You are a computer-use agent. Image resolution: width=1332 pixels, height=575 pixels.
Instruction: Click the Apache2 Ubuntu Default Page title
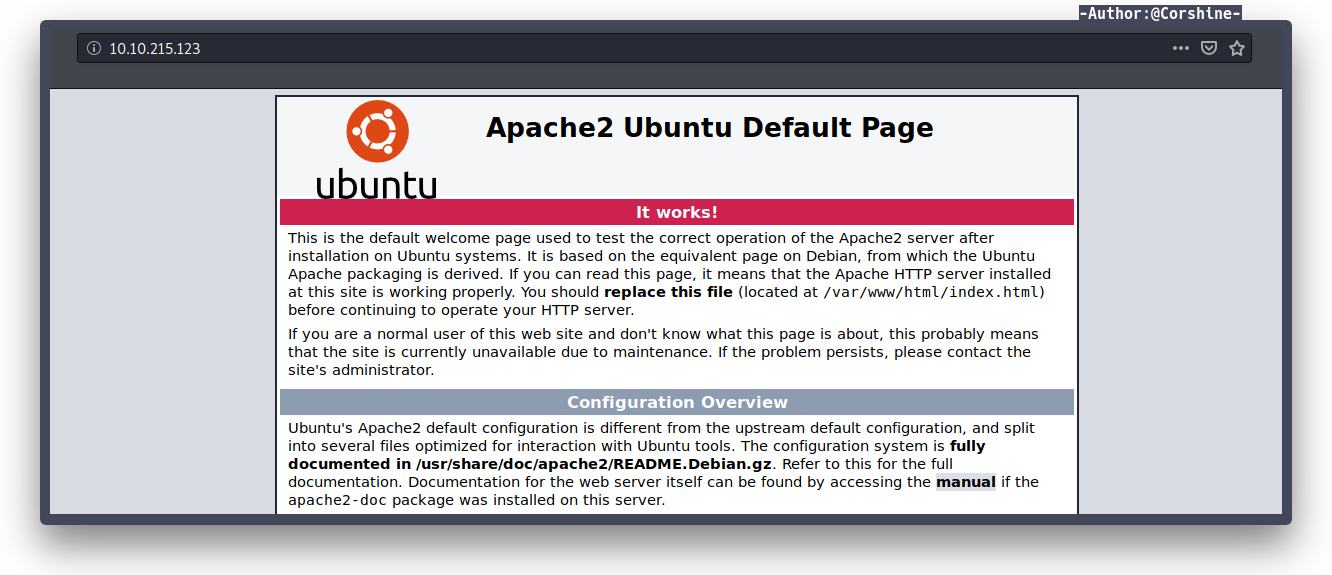pos(709,128)
